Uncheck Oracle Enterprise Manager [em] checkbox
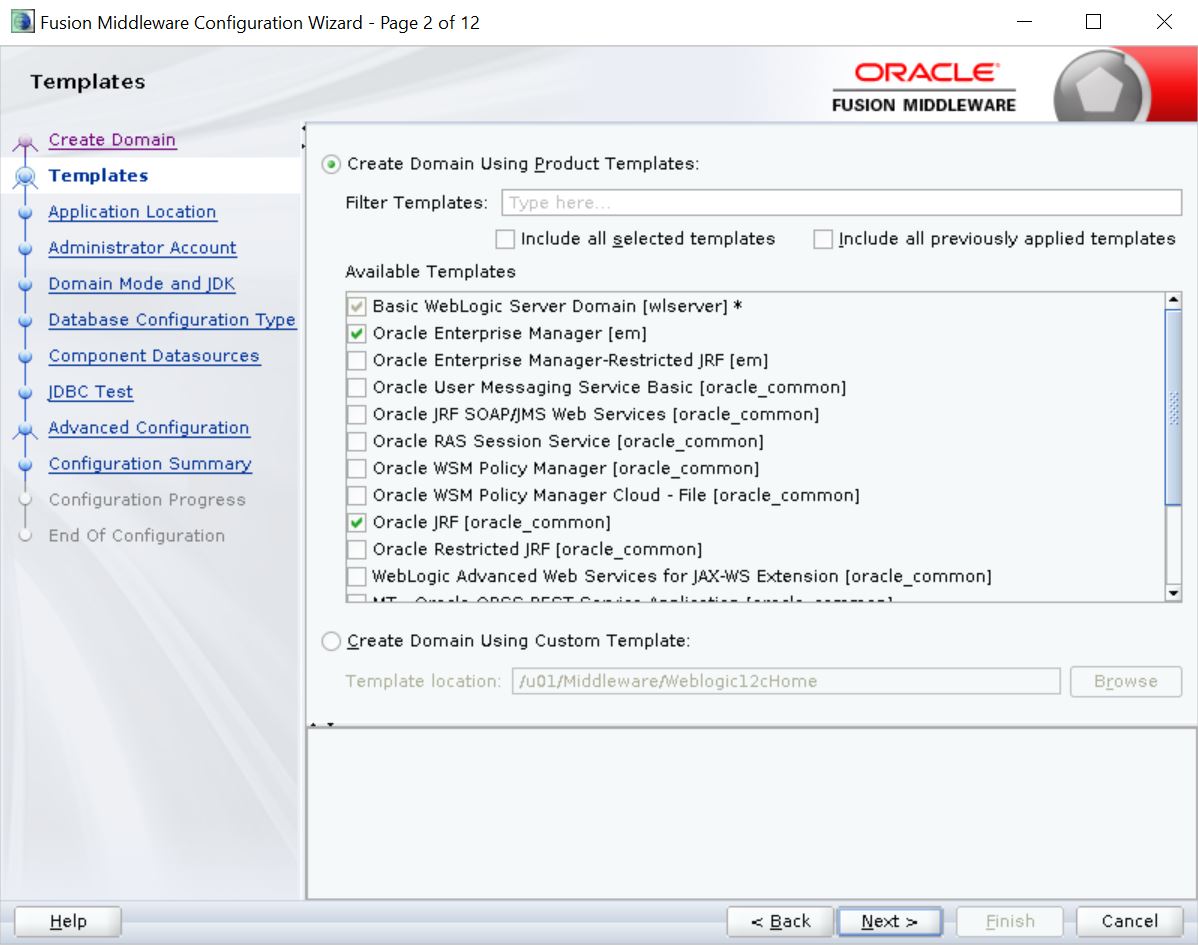1198x945 pixels. click(356, 334)
